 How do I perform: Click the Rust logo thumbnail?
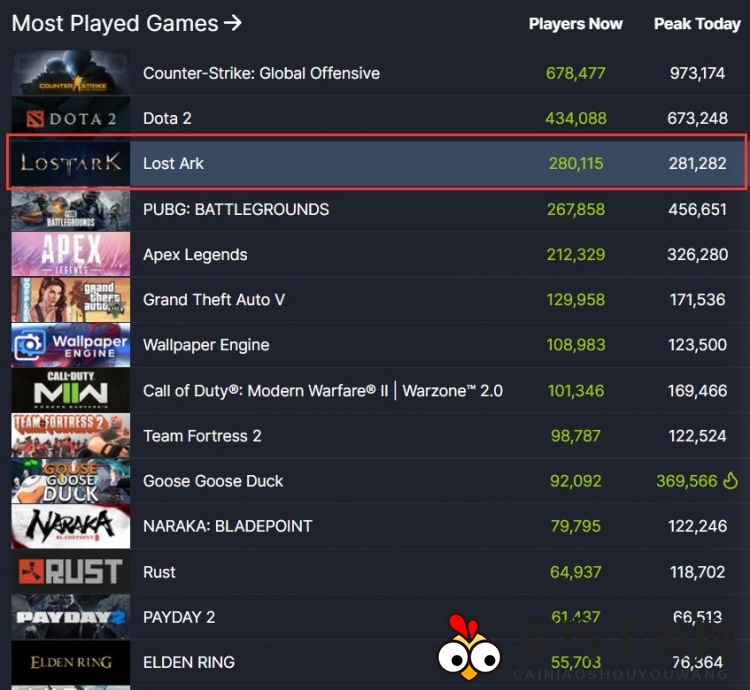70,572
